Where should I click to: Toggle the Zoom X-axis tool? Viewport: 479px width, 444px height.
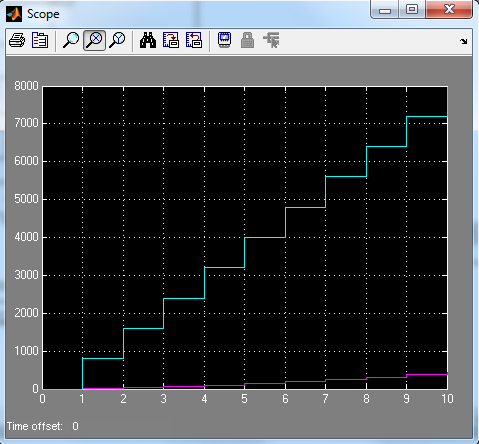point(94,41)
